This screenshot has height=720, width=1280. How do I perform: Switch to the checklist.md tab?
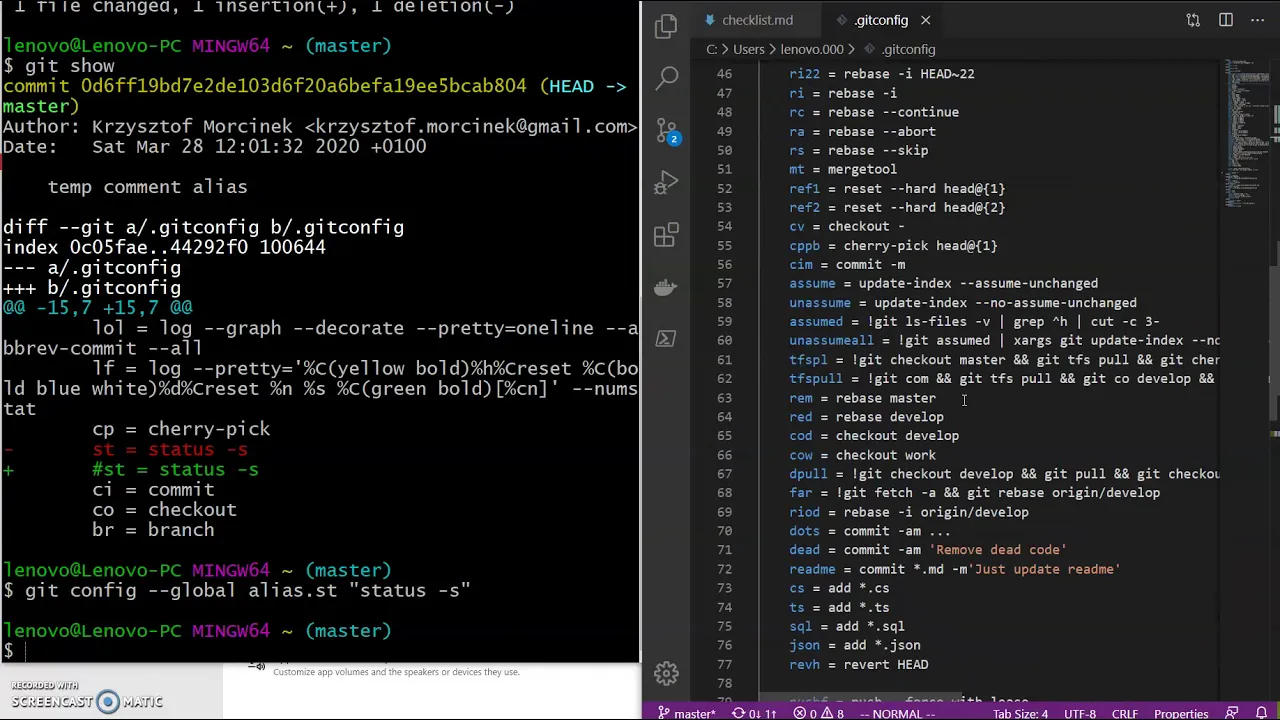757,20
